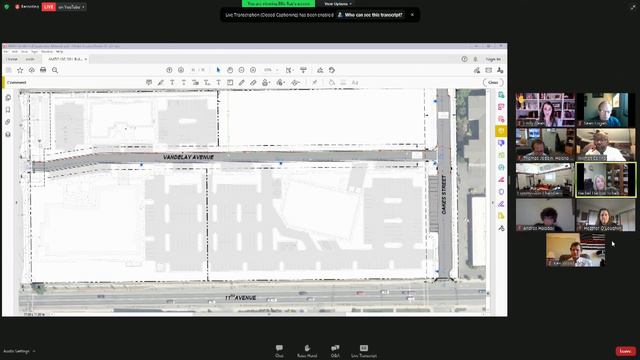Click the Zoom in plus icon
640x360 pixels.
point(253,70)
